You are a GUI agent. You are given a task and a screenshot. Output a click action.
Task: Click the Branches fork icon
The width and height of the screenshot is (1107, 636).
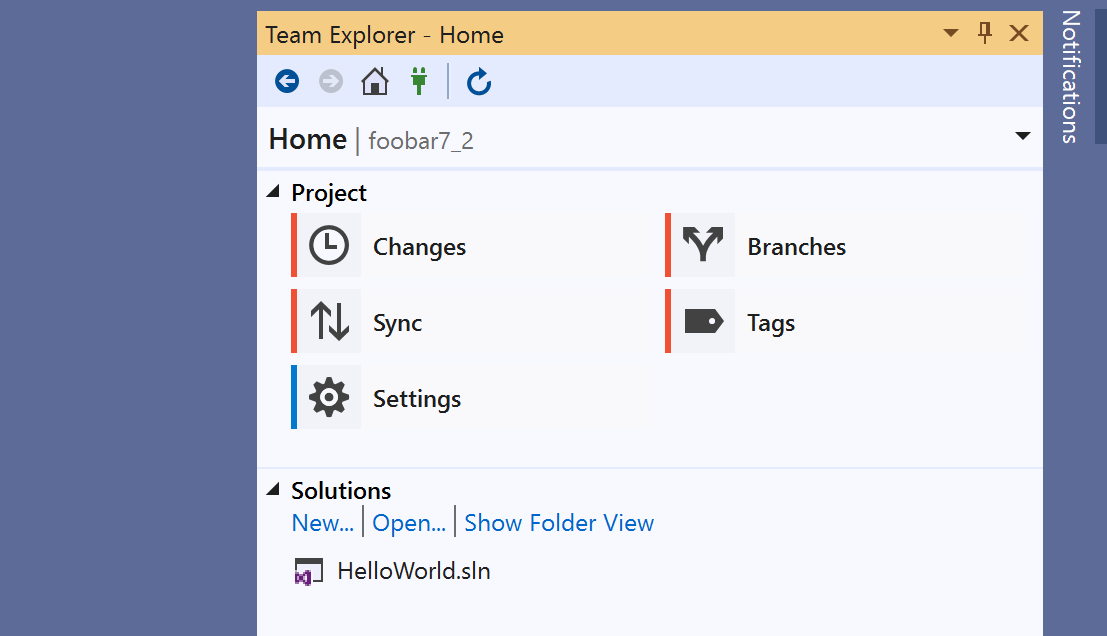[702, 244]
